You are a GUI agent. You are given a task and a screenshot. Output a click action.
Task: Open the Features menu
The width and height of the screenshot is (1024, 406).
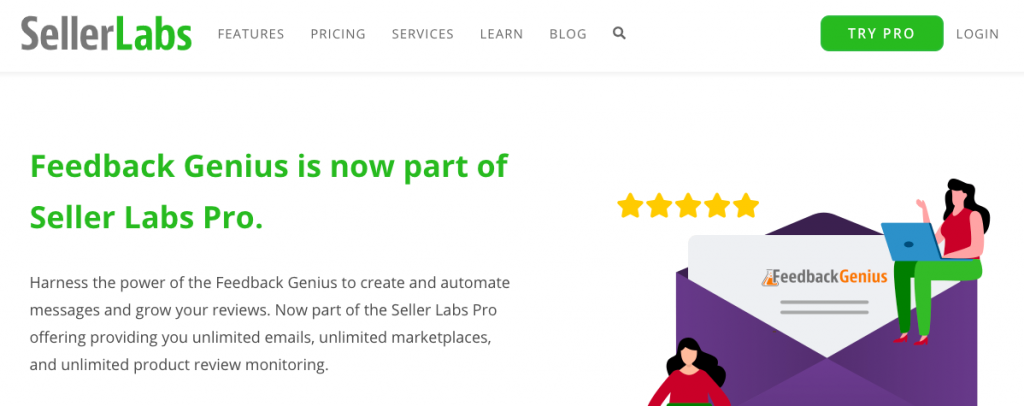(x=251, y=34)
